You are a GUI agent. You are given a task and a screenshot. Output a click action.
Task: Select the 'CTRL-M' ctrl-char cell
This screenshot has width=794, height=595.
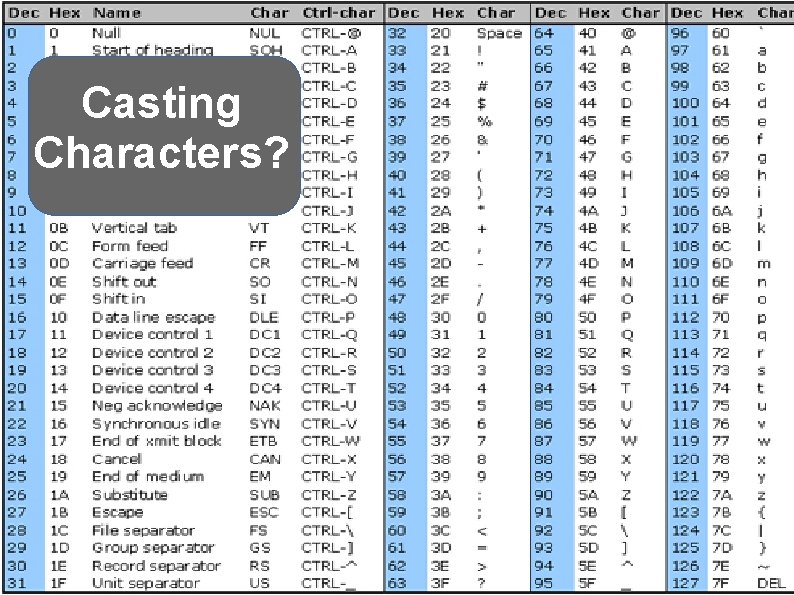[330, 264]
